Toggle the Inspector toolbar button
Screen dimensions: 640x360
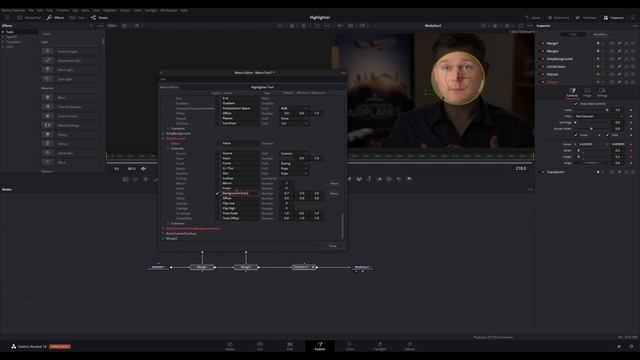[x=613, y=18]
